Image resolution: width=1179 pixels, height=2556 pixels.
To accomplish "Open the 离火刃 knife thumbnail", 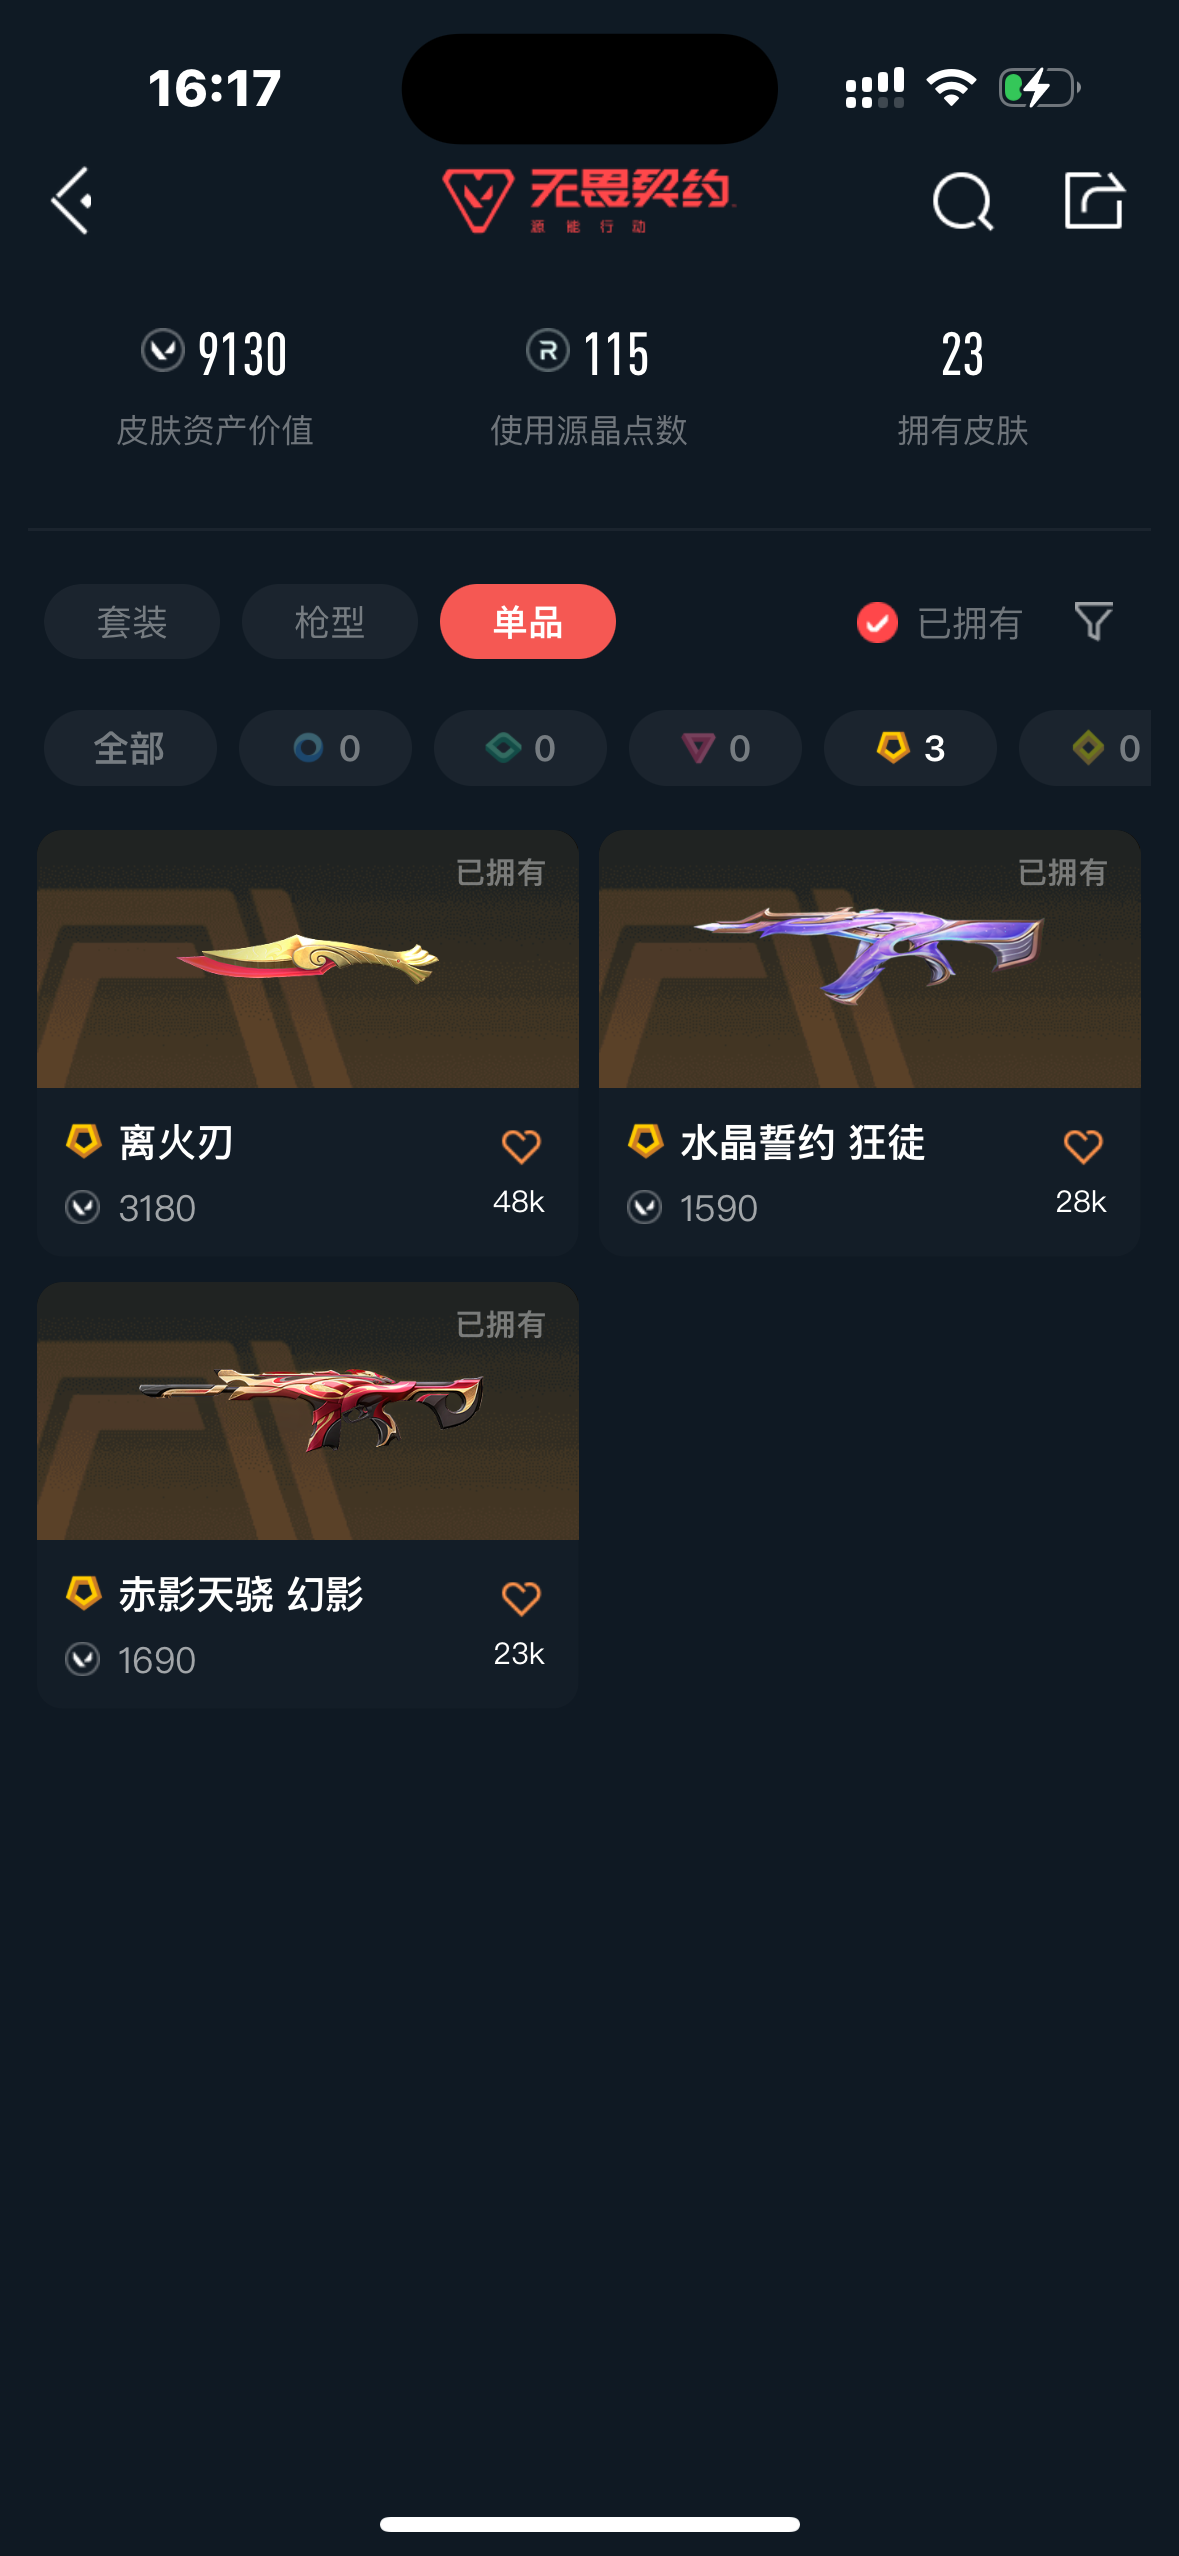I will point(308,959).
